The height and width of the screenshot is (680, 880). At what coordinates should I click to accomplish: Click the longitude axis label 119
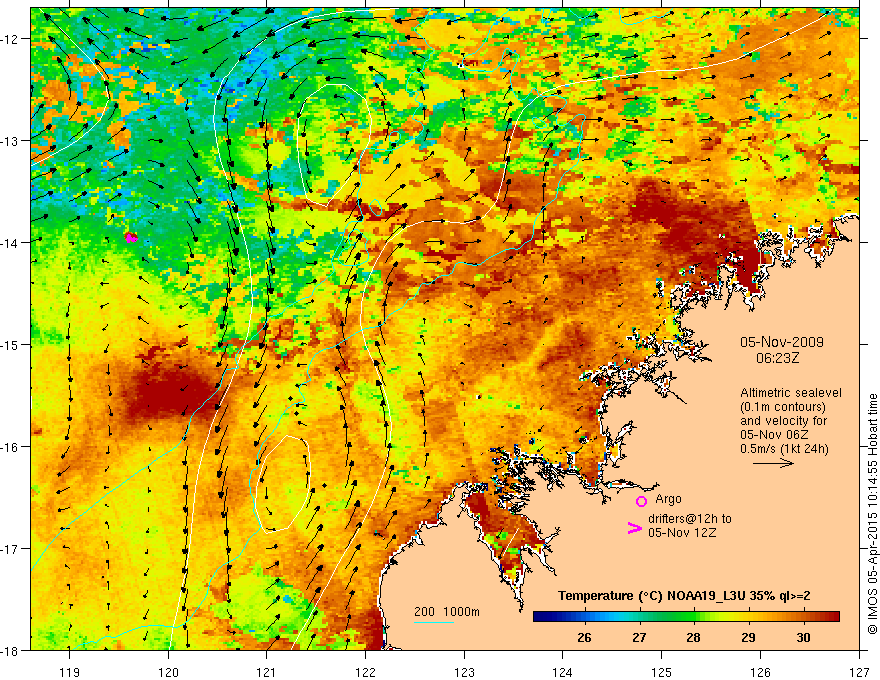[70, 672]
